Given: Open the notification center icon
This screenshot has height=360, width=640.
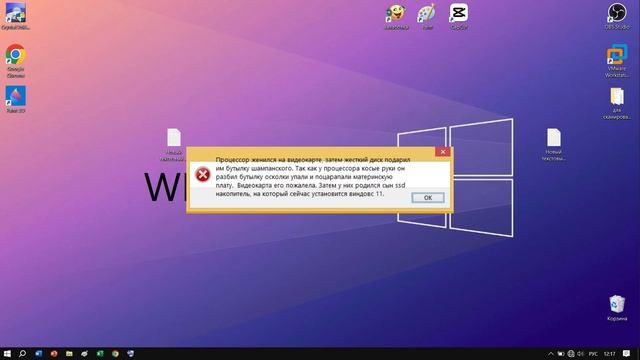Looking at the screenshot, I should (627, 353).
